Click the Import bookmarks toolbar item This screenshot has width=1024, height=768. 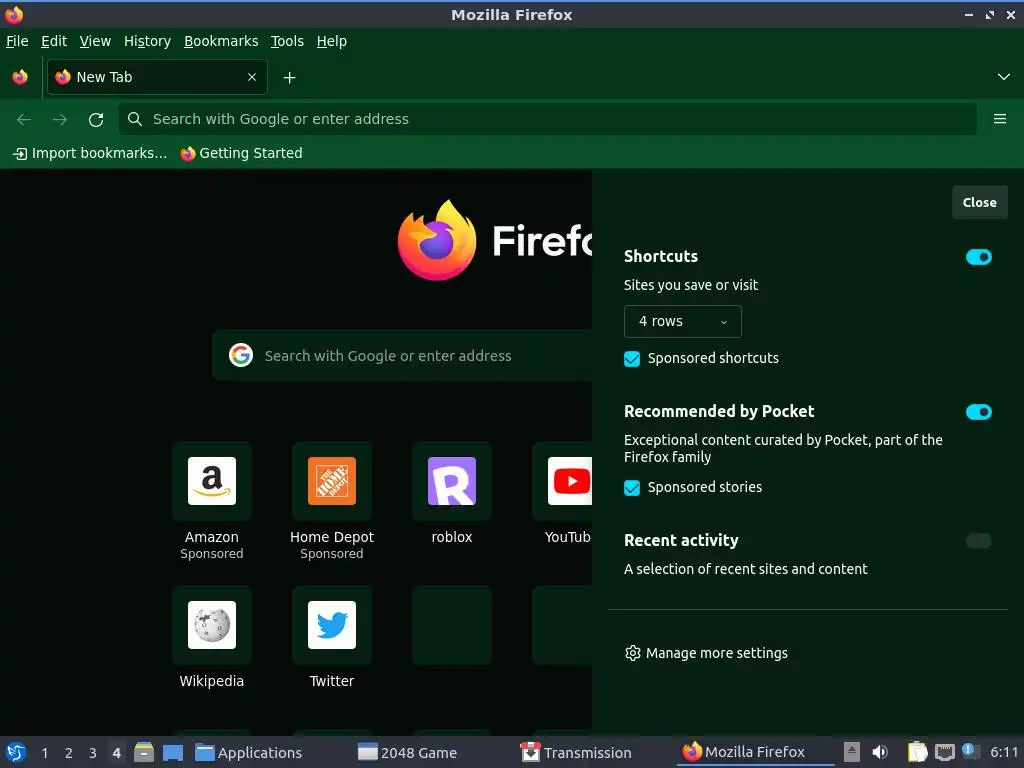(90, 153)
